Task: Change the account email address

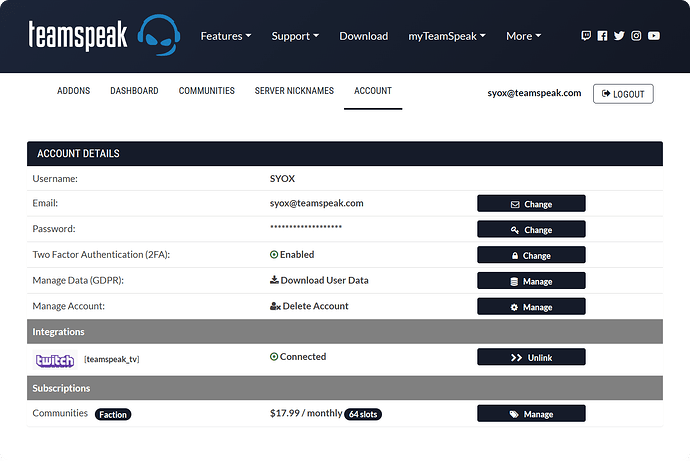Action: pos(531,204)
